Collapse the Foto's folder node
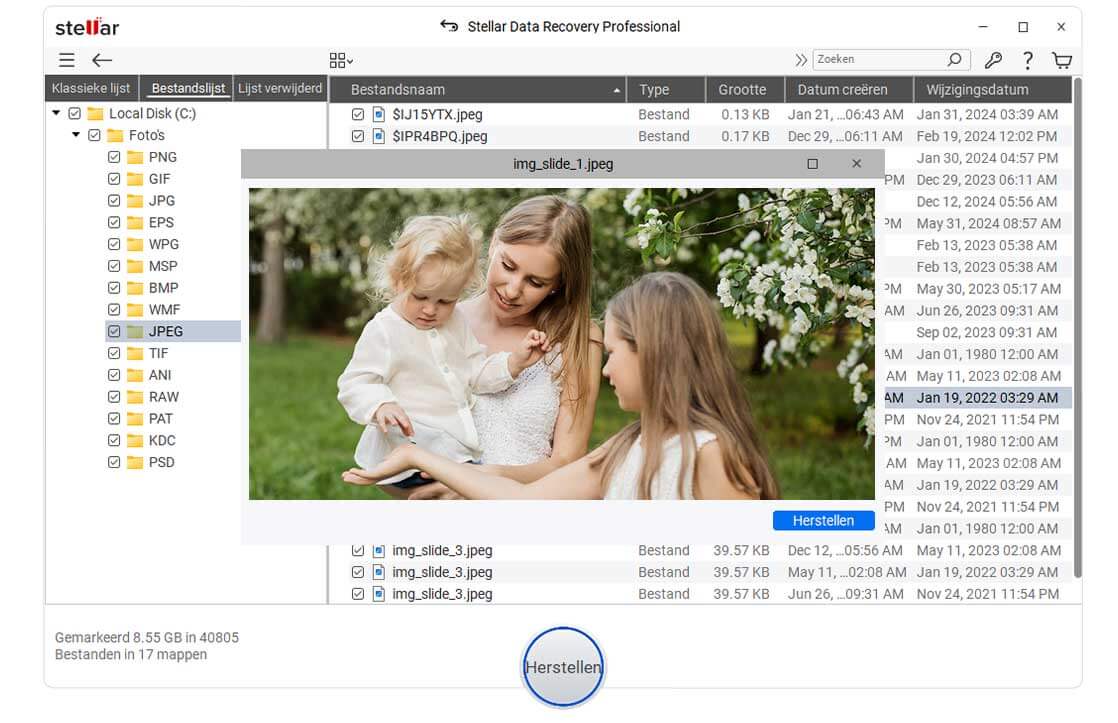Image resolution: width=1118 pixels, height=723 pixels. 76,135
